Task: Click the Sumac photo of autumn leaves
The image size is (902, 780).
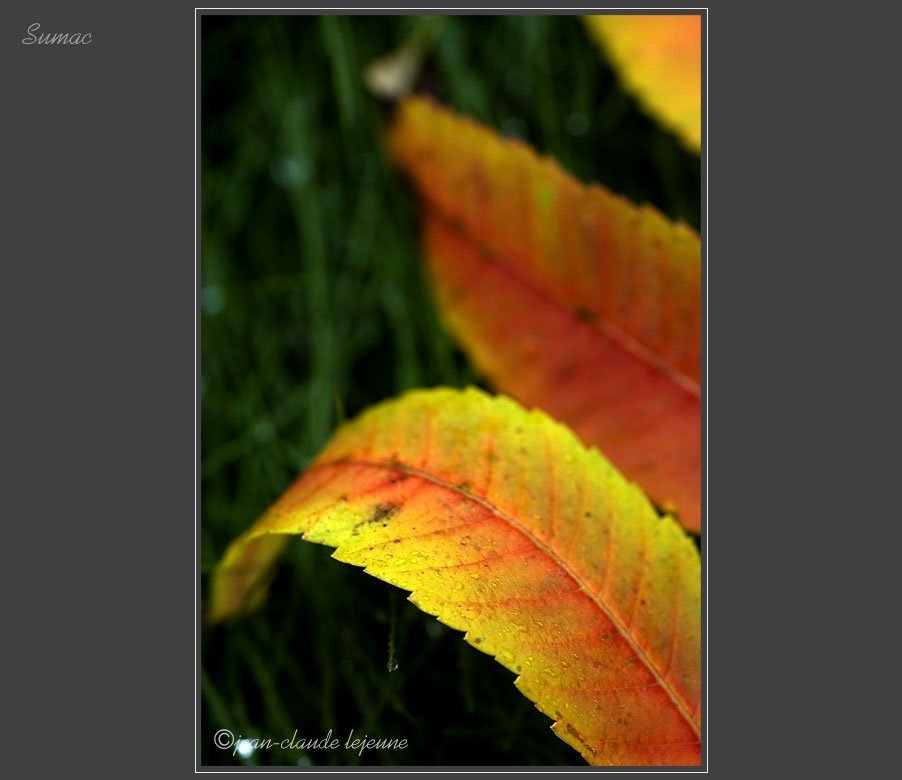Action: [451, 391]
